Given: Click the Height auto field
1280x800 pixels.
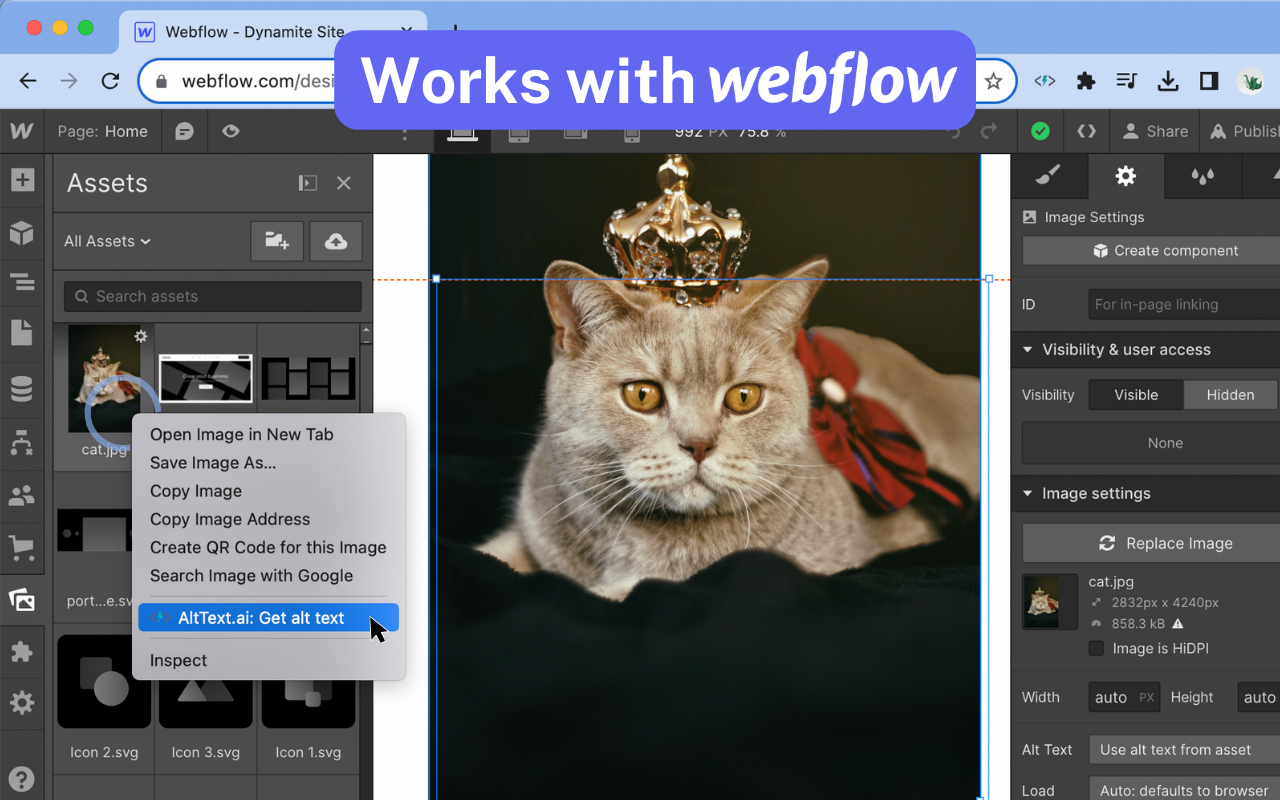Looking at the screenshot, I should (x=1259, y=697).
